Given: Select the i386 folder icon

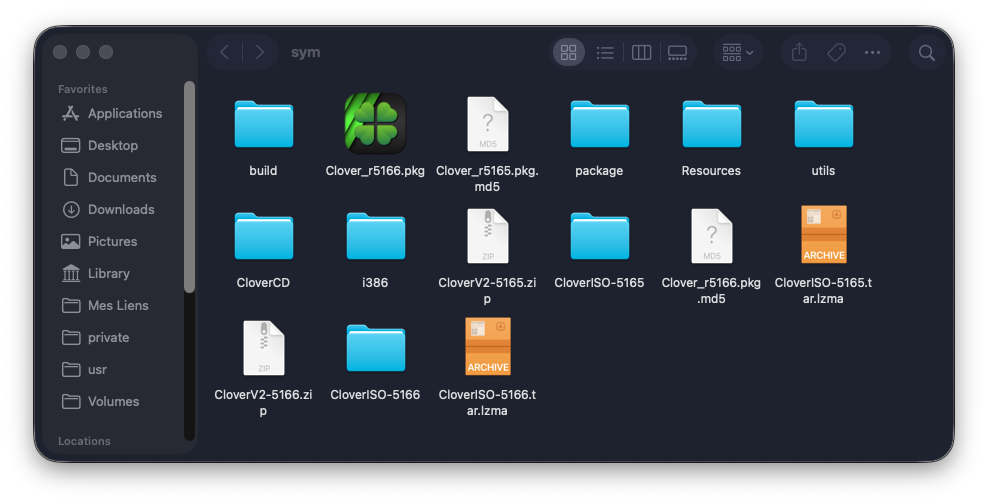Looking at the screenshot, I should pos(375,236).
